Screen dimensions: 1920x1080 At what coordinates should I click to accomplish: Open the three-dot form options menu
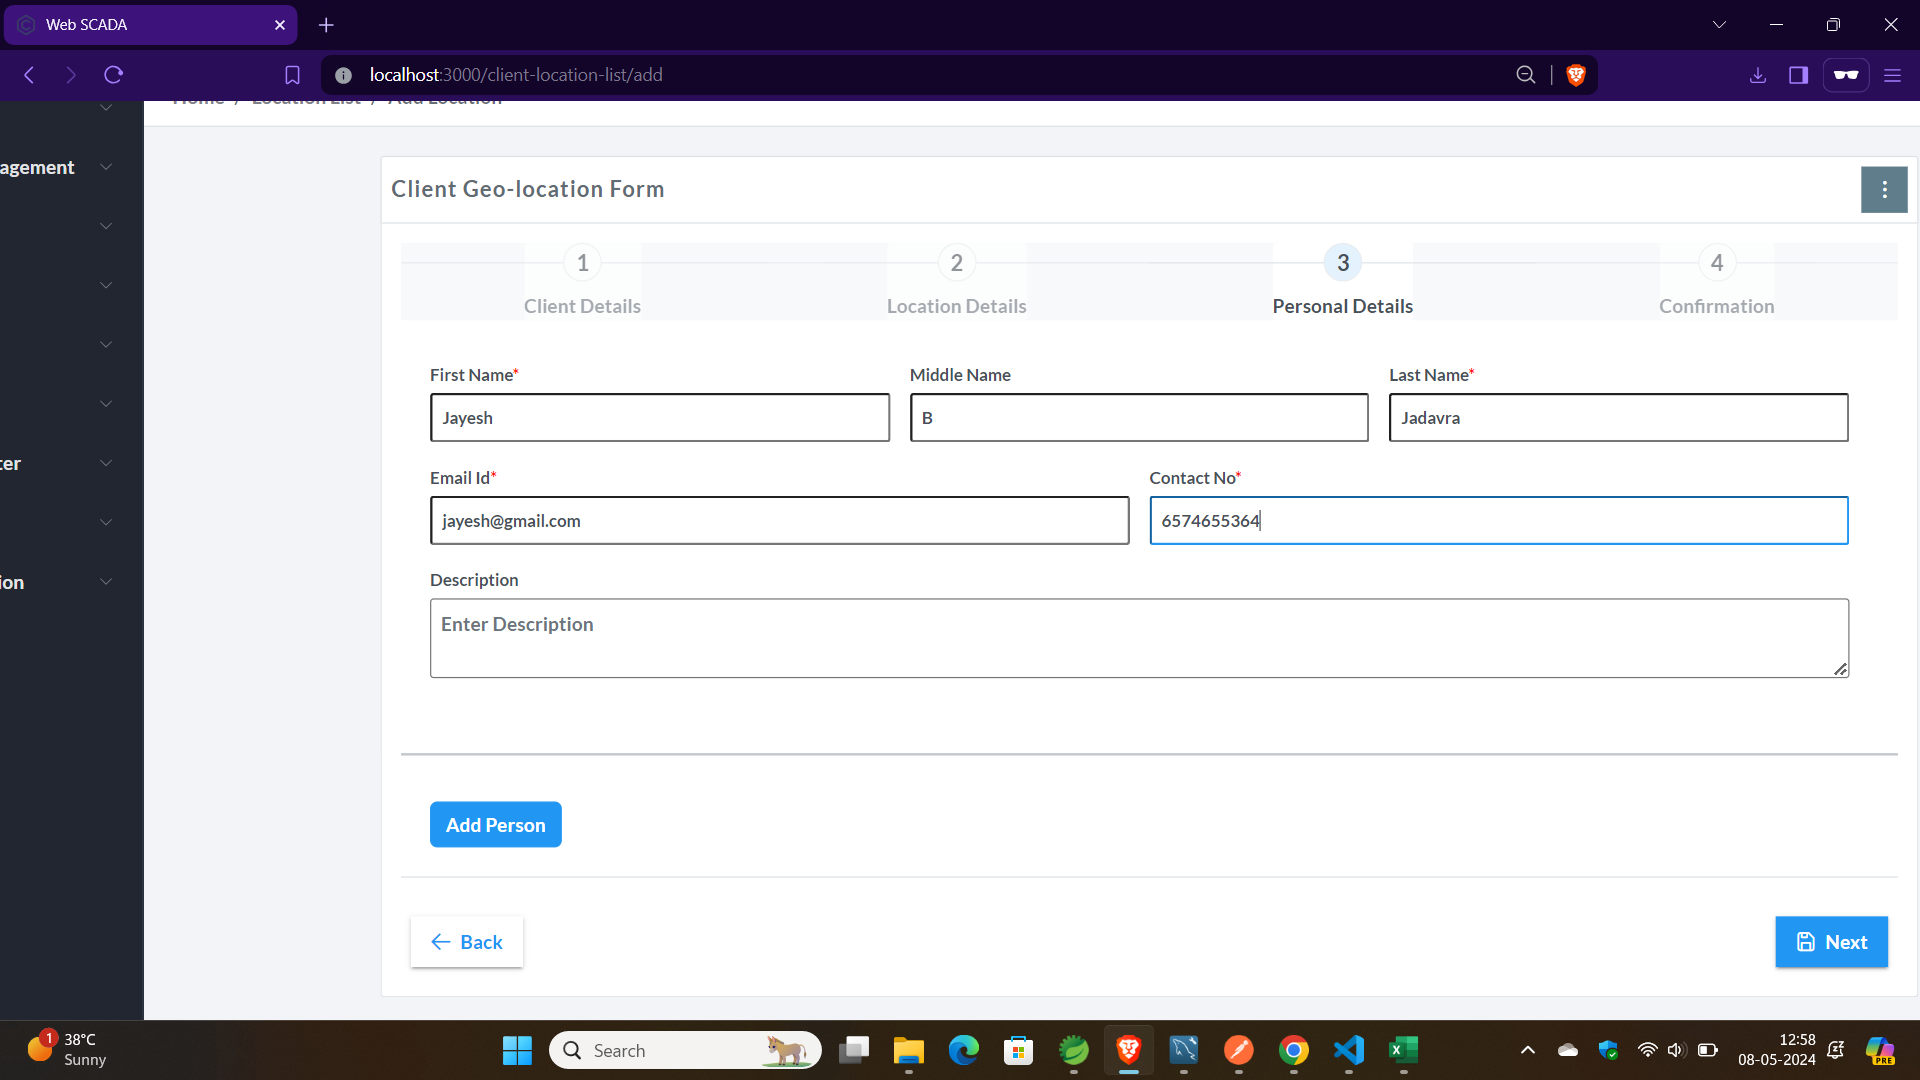1884,190
